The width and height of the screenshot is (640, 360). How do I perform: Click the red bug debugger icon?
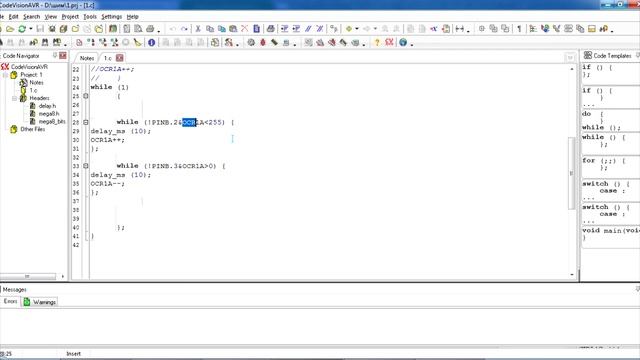(x=263, y=42)
